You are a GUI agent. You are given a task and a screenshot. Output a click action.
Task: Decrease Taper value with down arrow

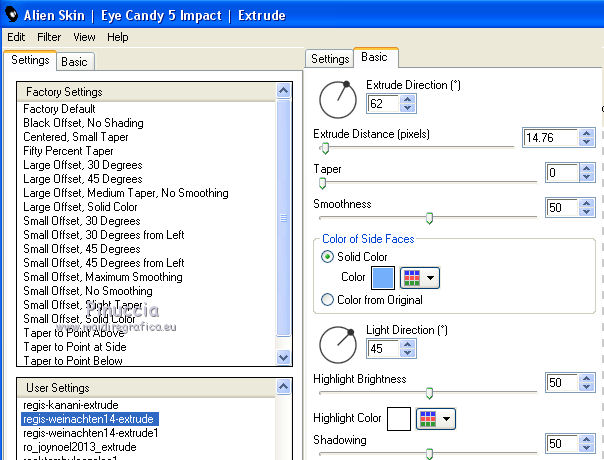coord(587,177)
